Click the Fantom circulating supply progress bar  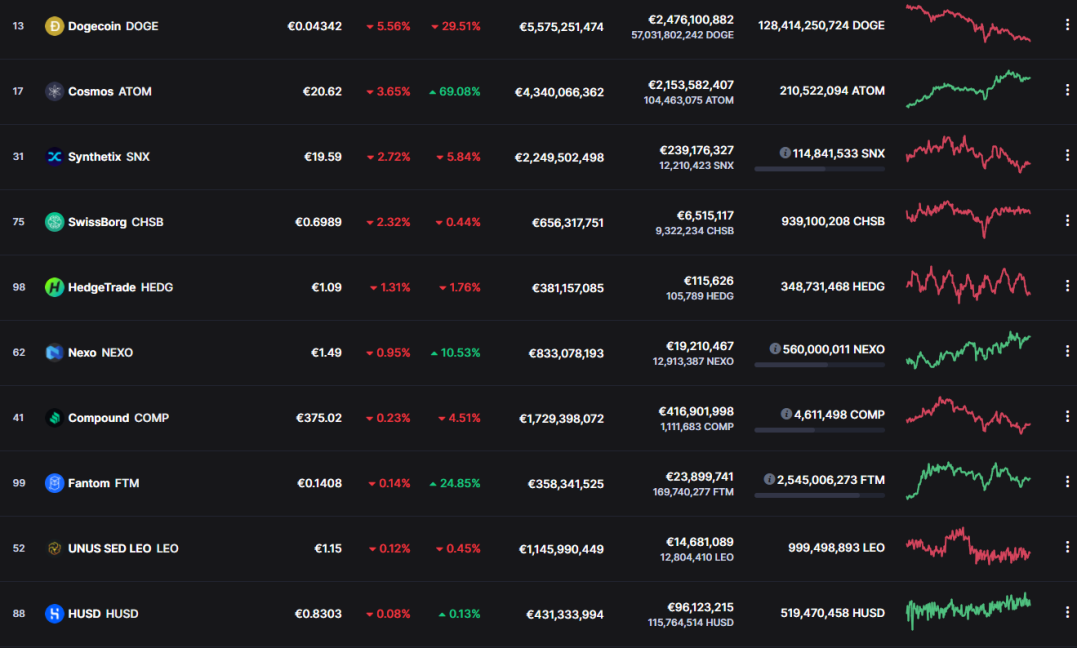(819, 495)
